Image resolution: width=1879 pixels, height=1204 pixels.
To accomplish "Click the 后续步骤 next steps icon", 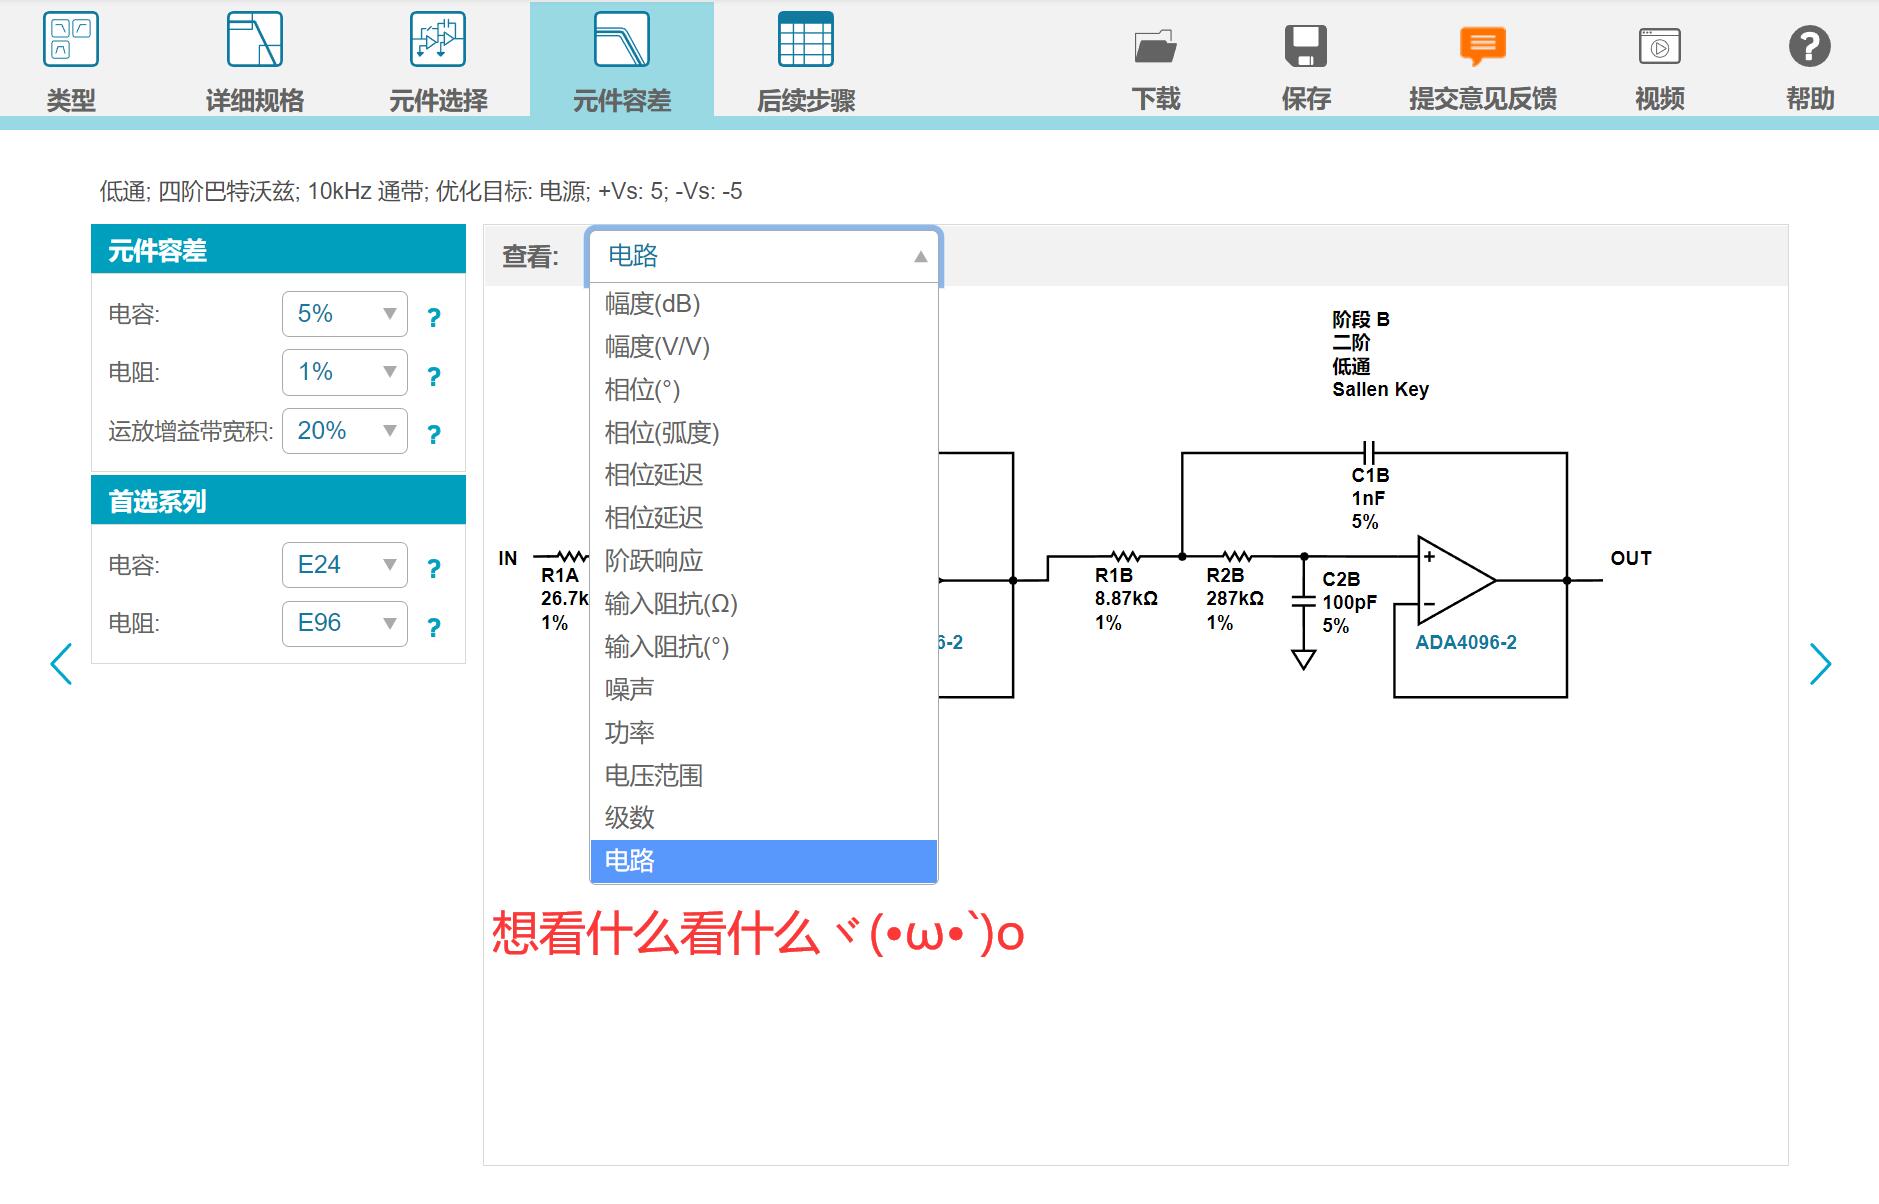I will (805, 40).
